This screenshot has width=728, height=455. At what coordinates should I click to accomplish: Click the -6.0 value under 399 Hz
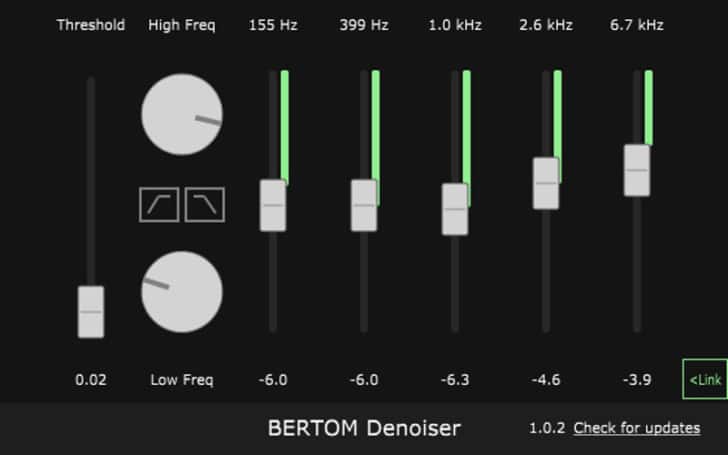point(364,380)
